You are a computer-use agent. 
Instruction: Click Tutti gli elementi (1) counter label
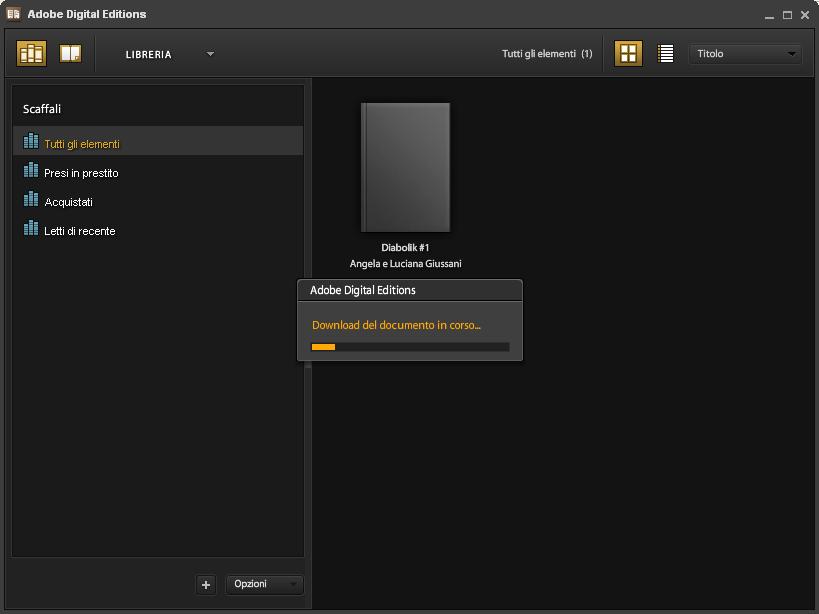coord(547,54)
